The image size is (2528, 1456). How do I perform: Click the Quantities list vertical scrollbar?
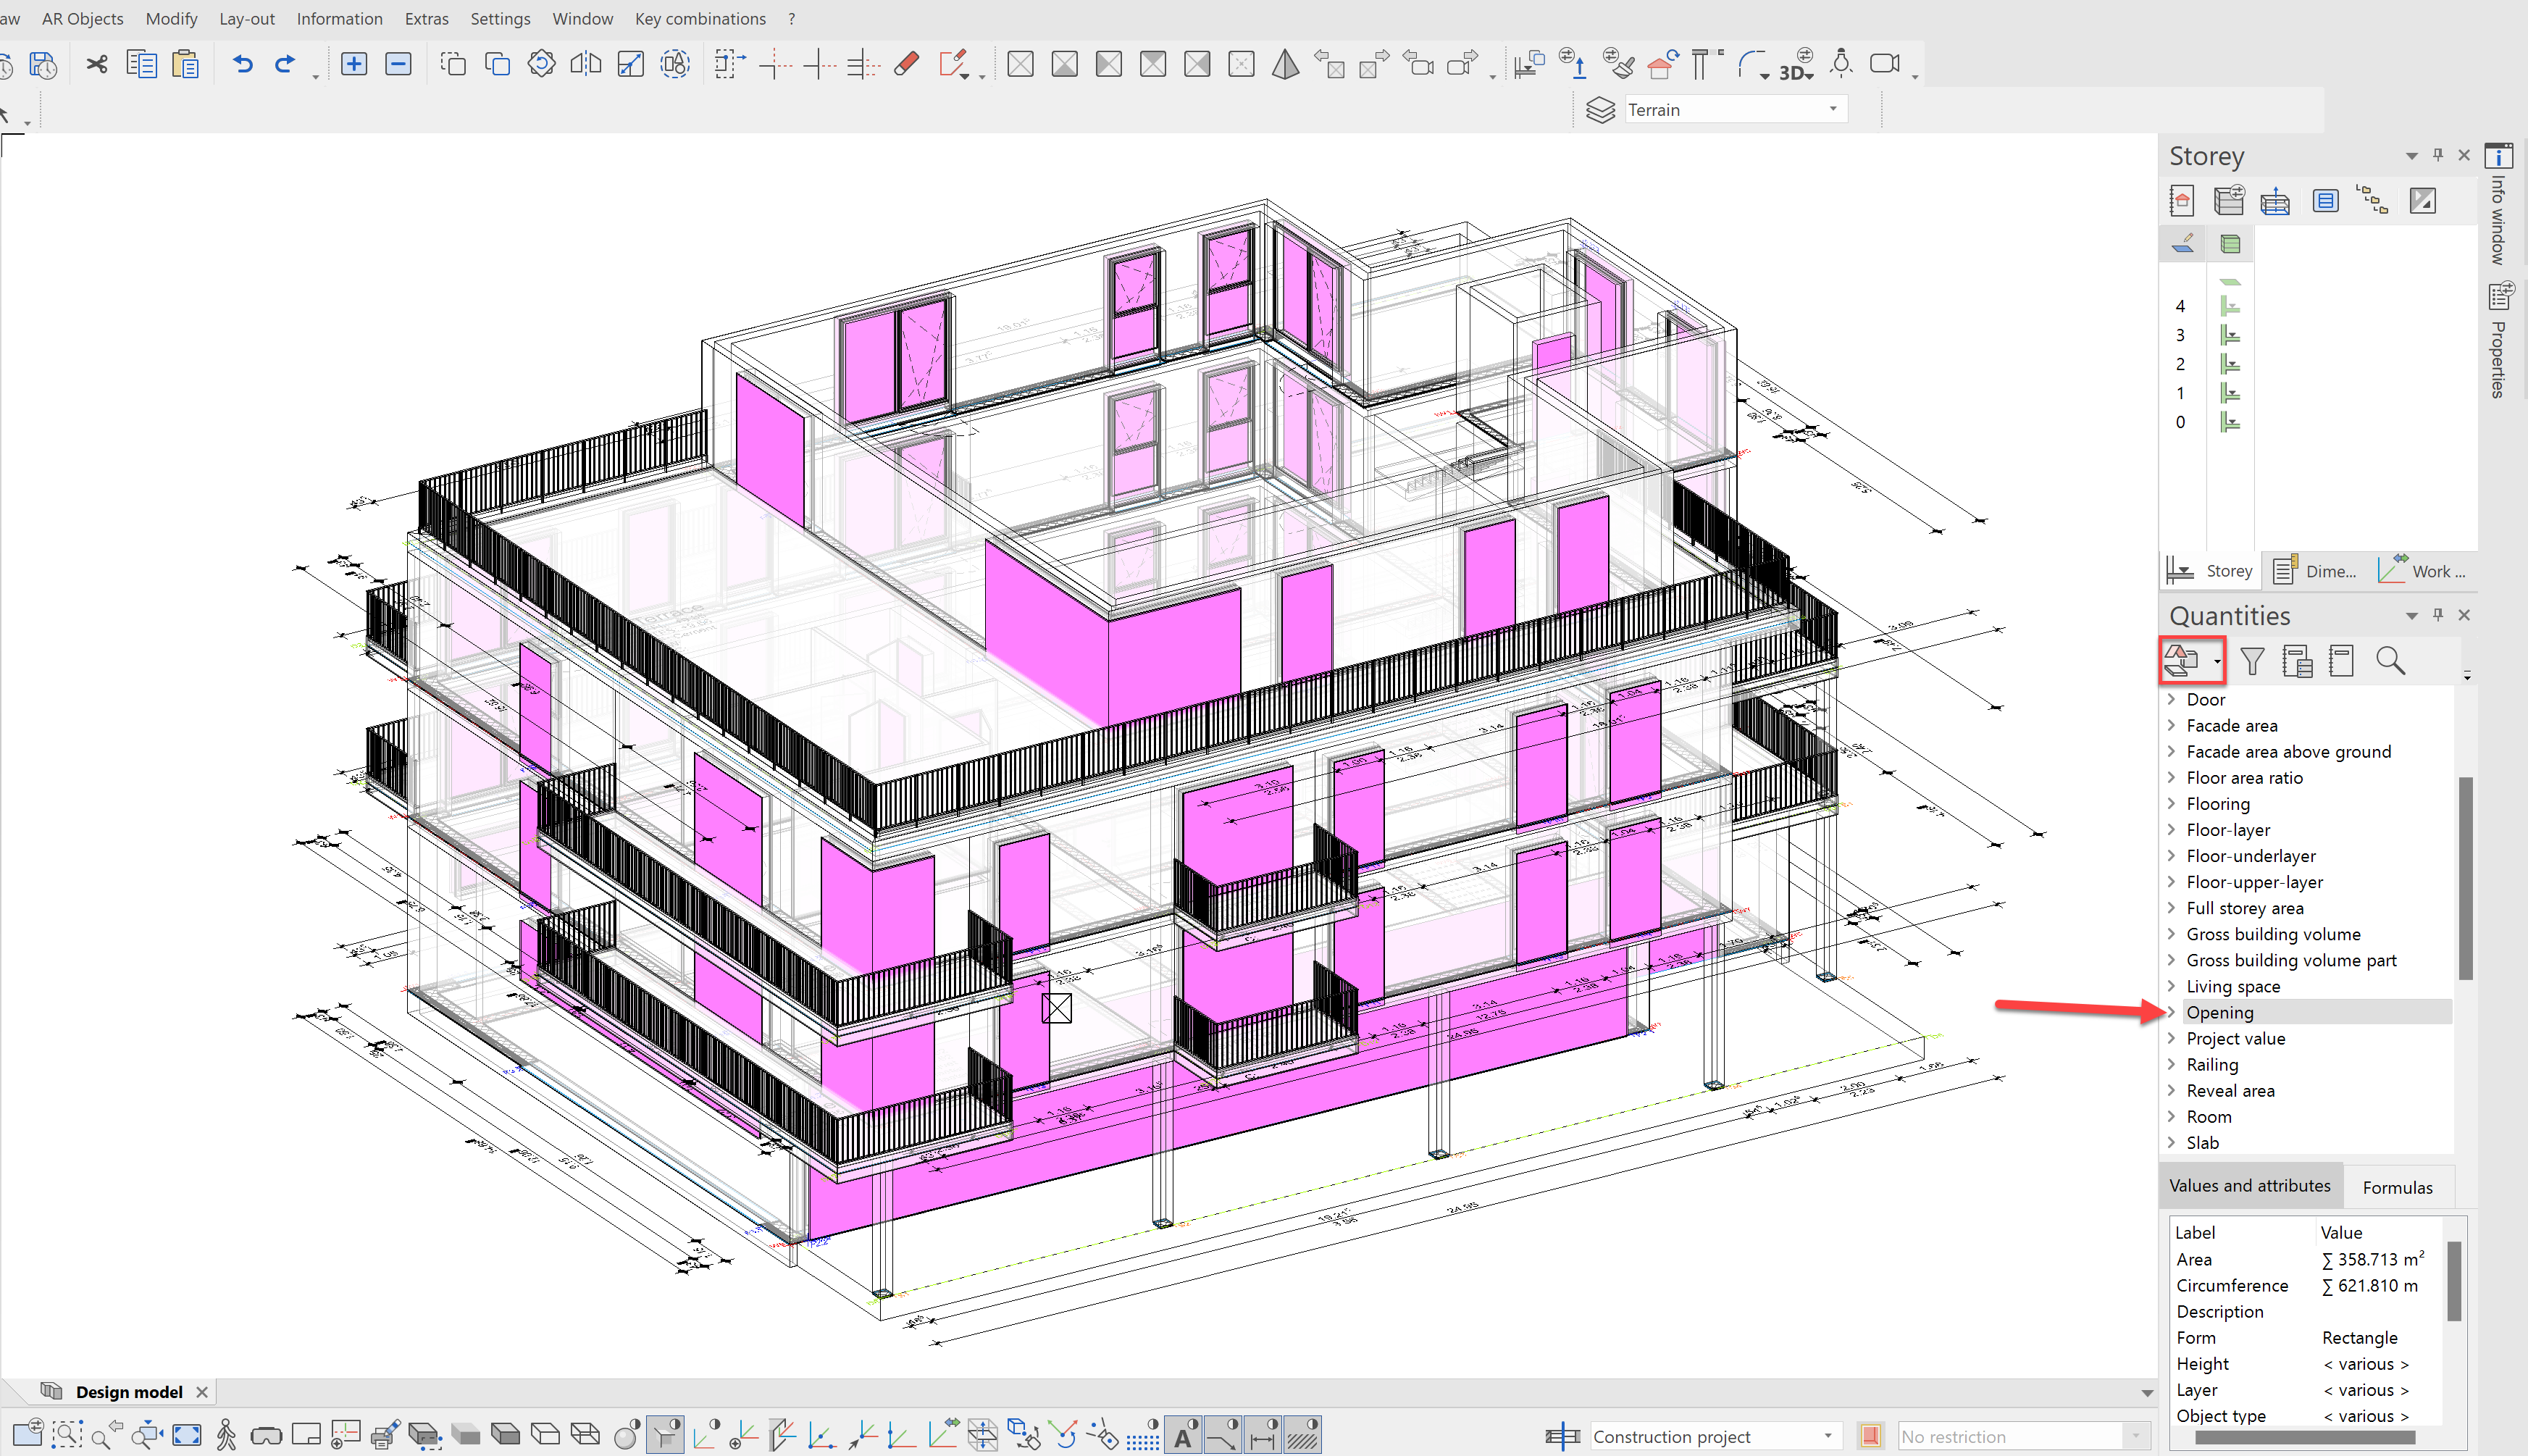[x=2465, y=878]
